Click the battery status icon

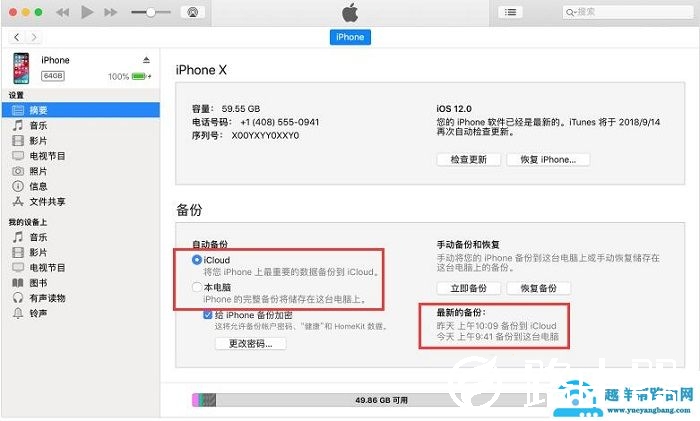point(141,76)
